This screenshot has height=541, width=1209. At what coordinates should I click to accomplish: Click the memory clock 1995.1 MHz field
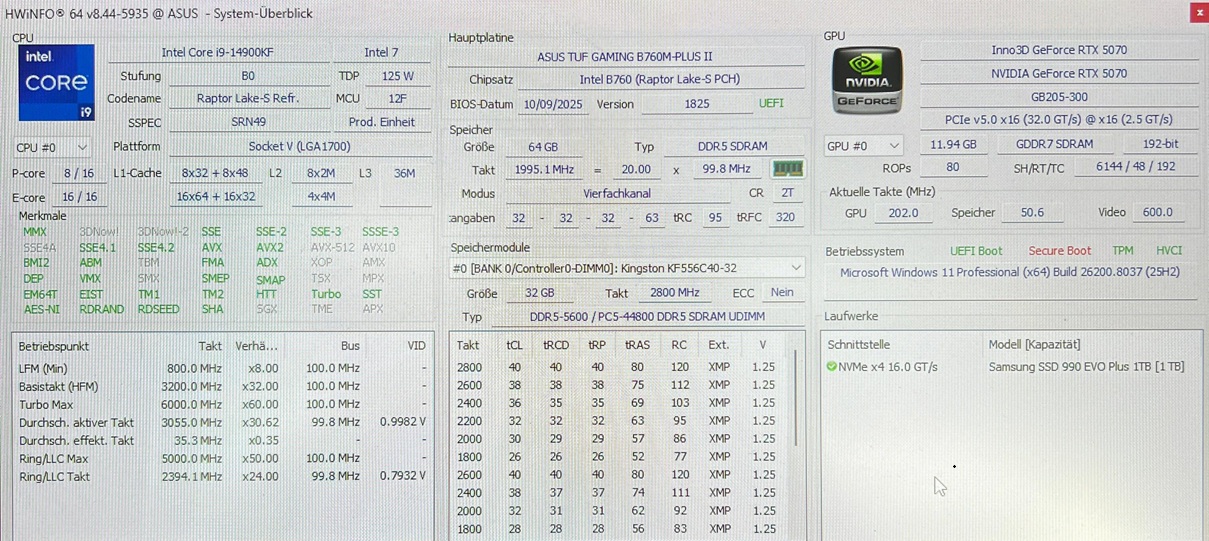[545, 170]
